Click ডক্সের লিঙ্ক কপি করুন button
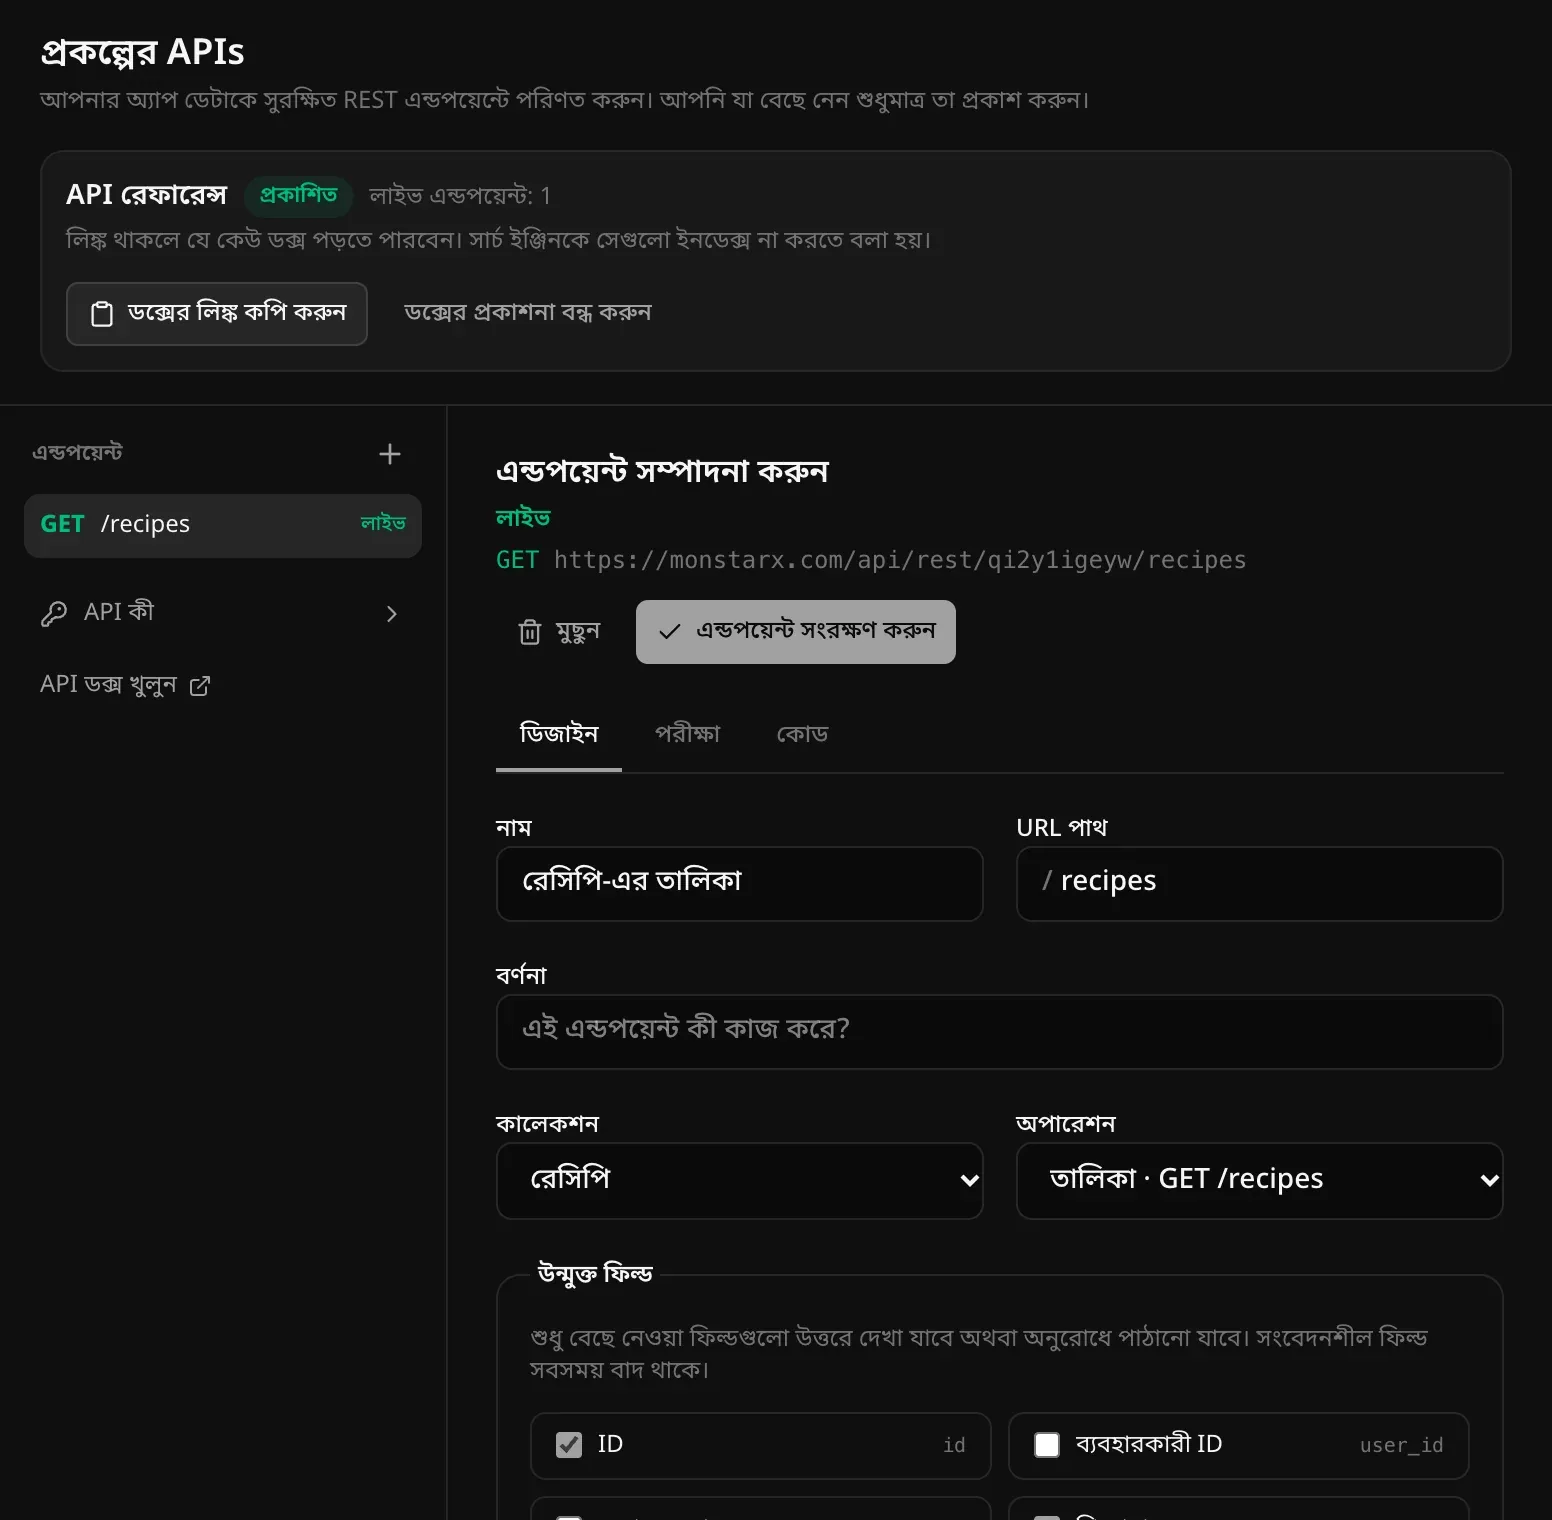Image resolution: width=1552 pixels, height=1520 pixels. [217, 314]
